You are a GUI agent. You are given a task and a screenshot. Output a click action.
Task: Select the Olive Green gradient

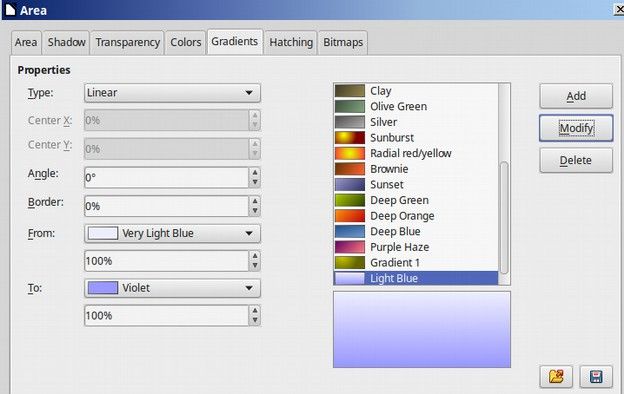point(416,106)
